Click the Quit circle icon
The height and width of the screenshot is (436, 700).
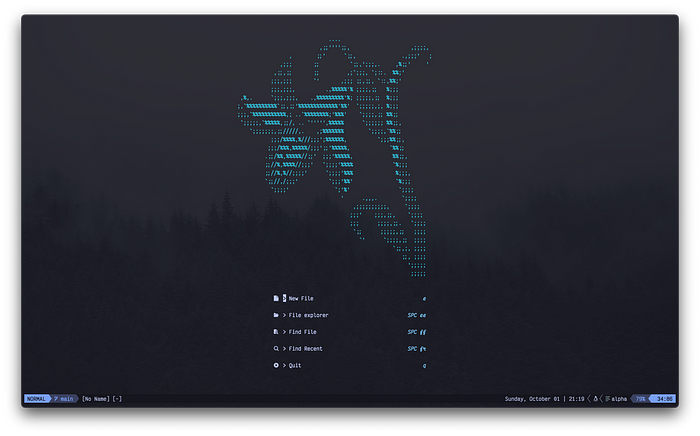click(276, 365)
